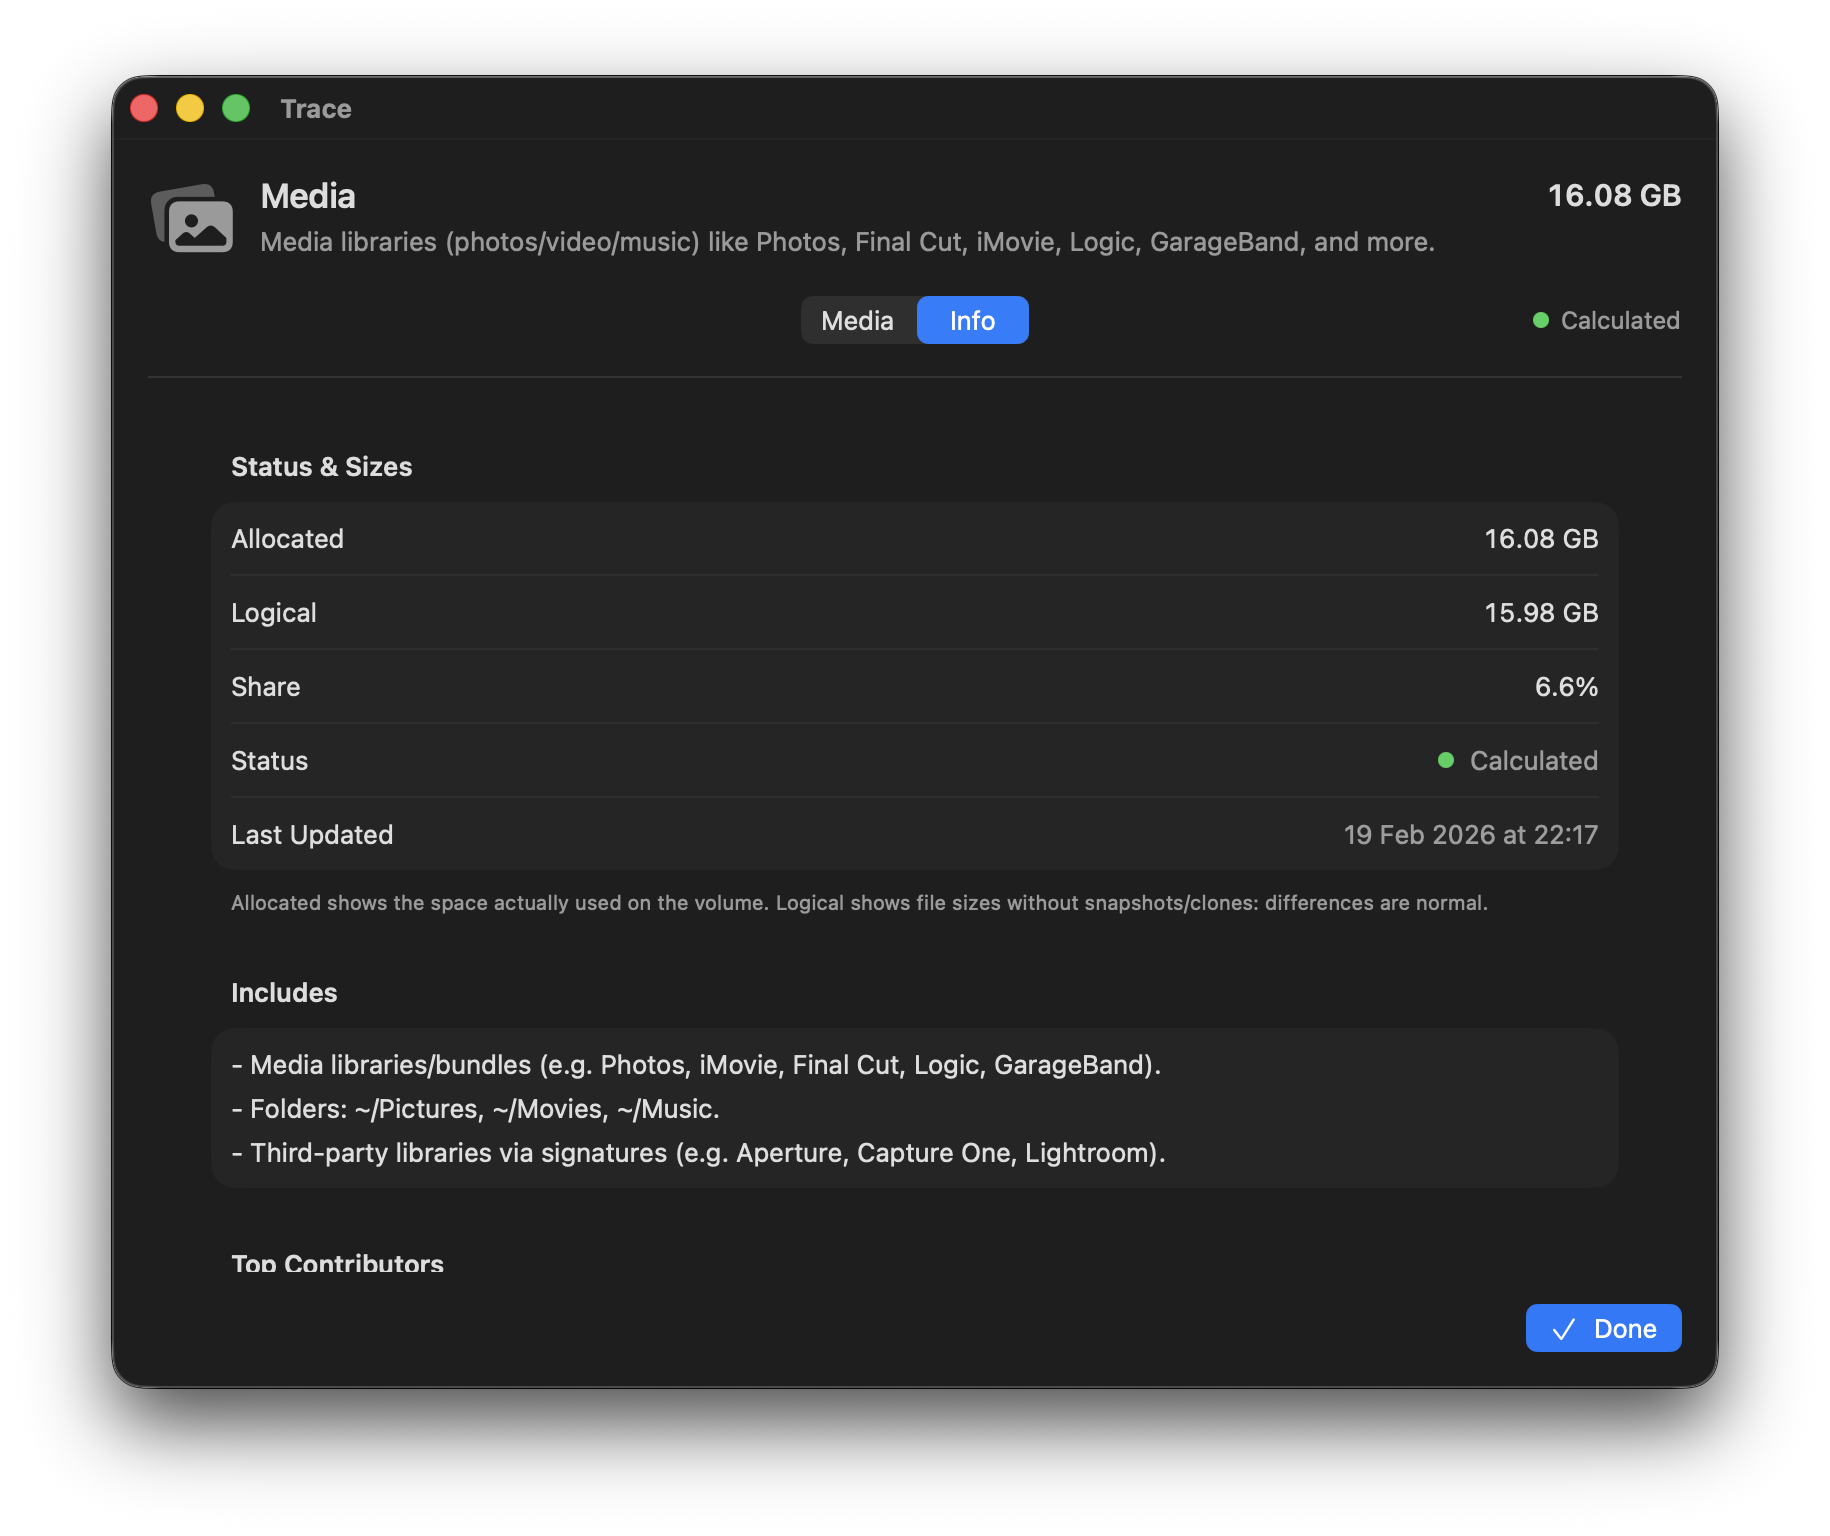Select the Logical 15.98 GB value
Screen dimensions: 1830x1536
1540,613
